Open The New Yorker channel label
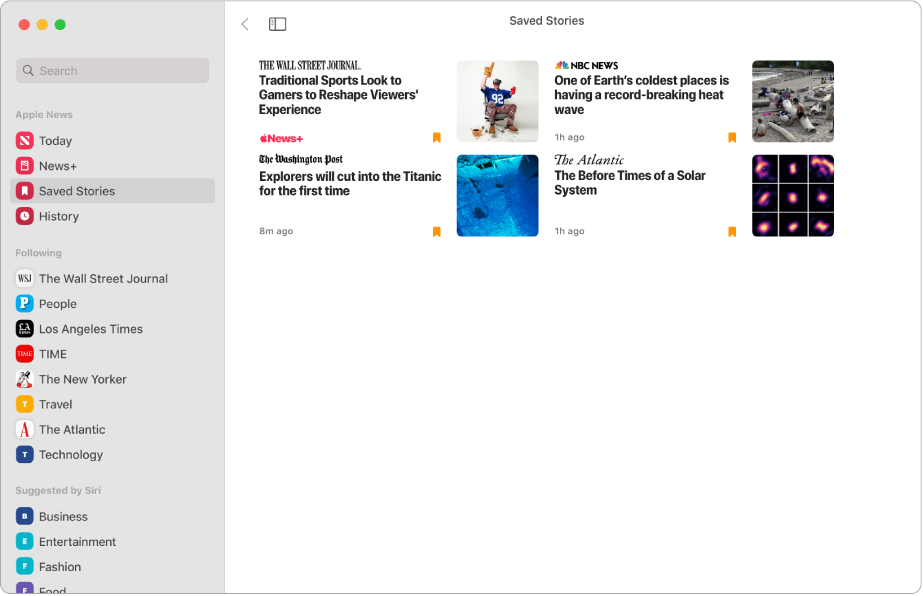Screen dimensions: 923x596 [x=83, y=379]
